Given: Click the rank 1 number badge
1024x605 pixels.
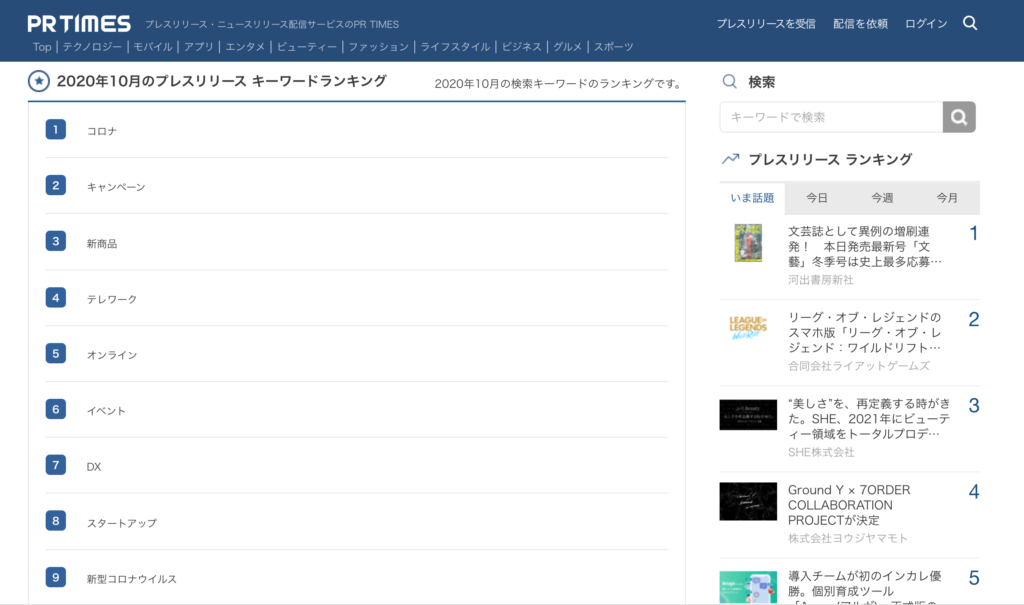Looking at the screenshot, I should [x=56, y=129].
